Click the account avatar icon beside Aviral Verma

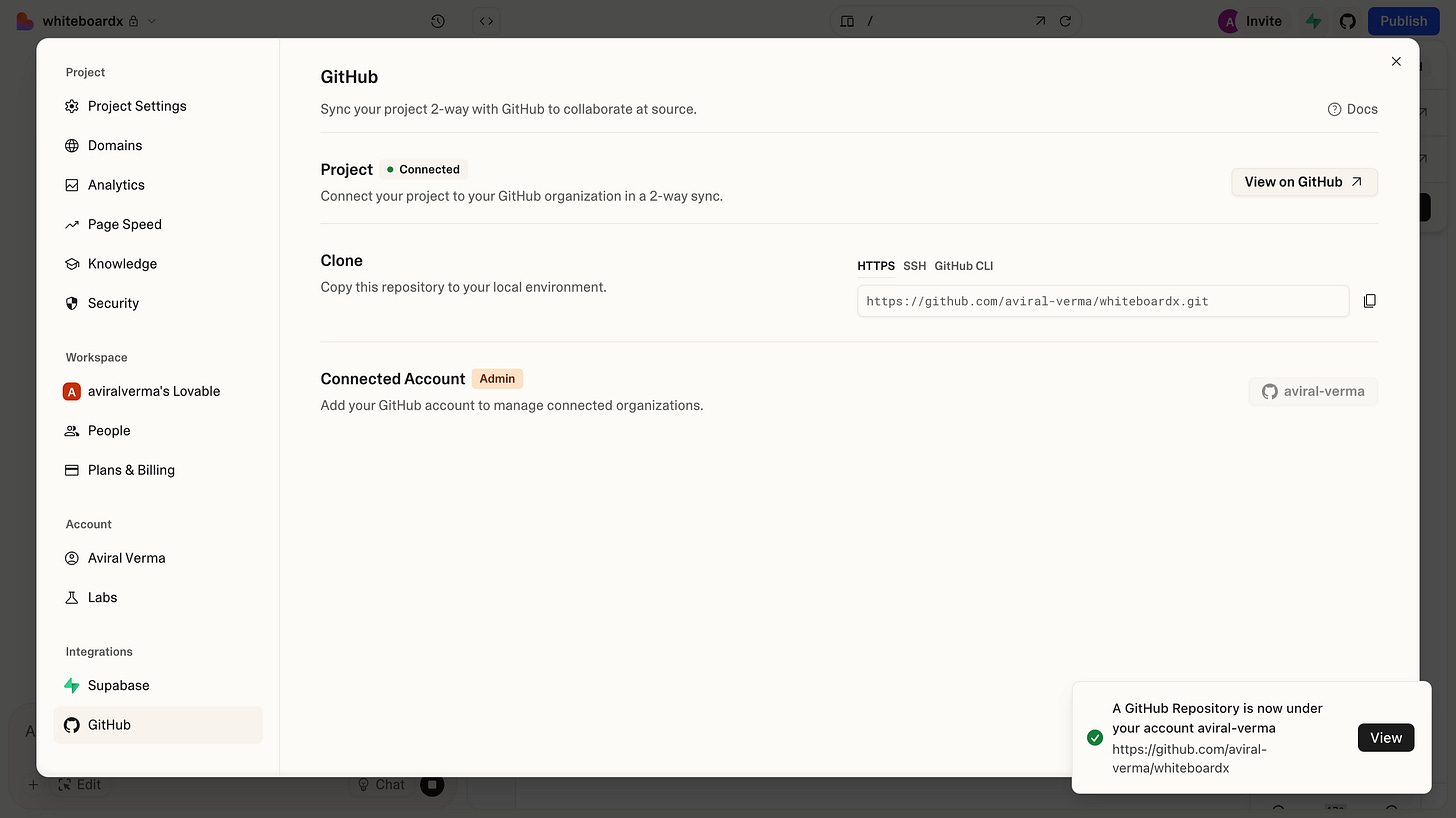(x=72, y=558)
